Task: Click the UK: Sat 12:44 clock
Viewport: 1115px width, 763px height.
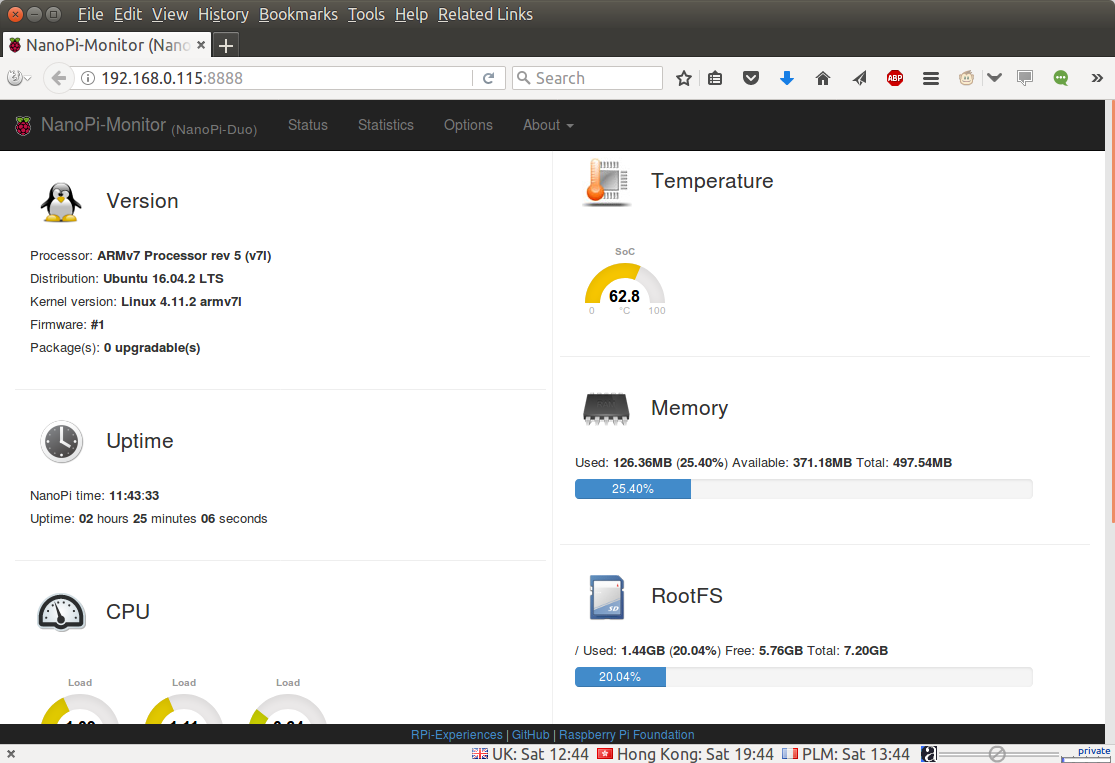Action: coord(530,754)
